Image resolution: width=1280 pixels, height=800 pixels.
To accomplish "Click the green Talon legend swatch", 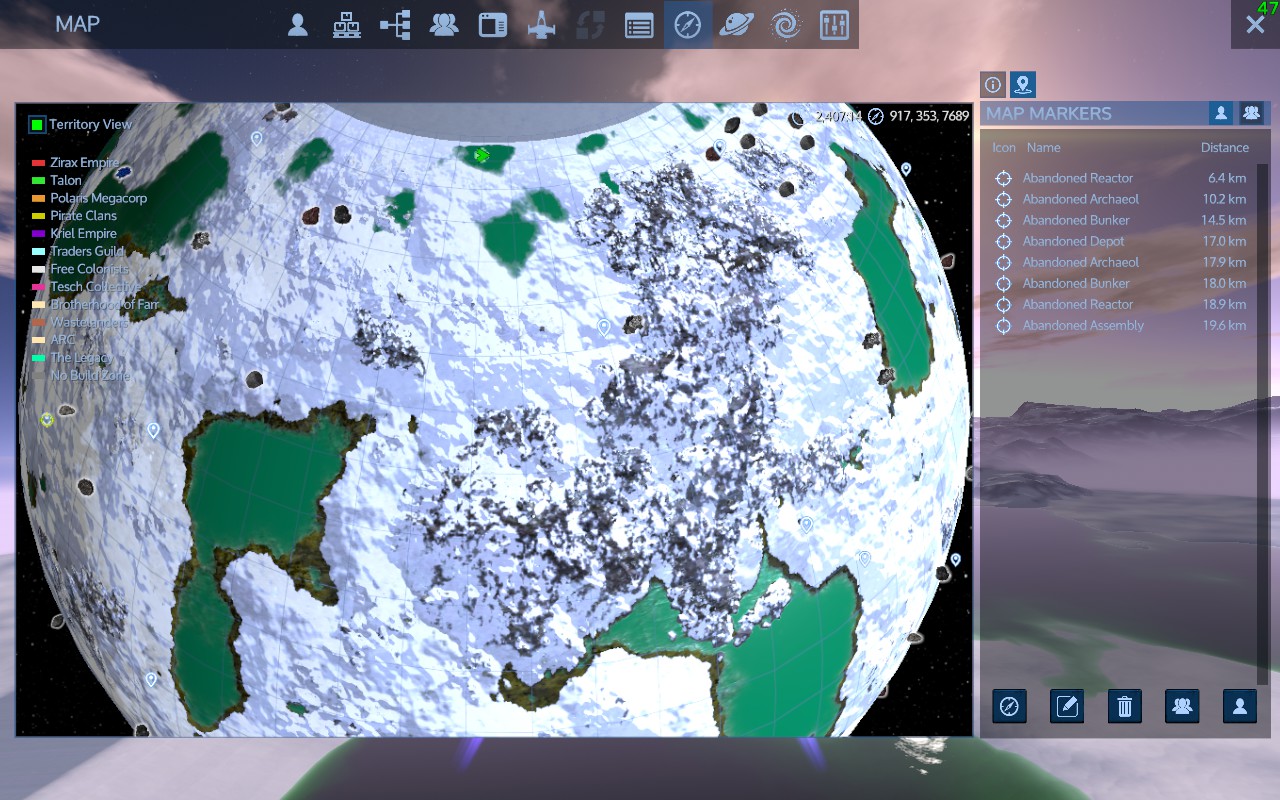I will [x=39, y=181].
